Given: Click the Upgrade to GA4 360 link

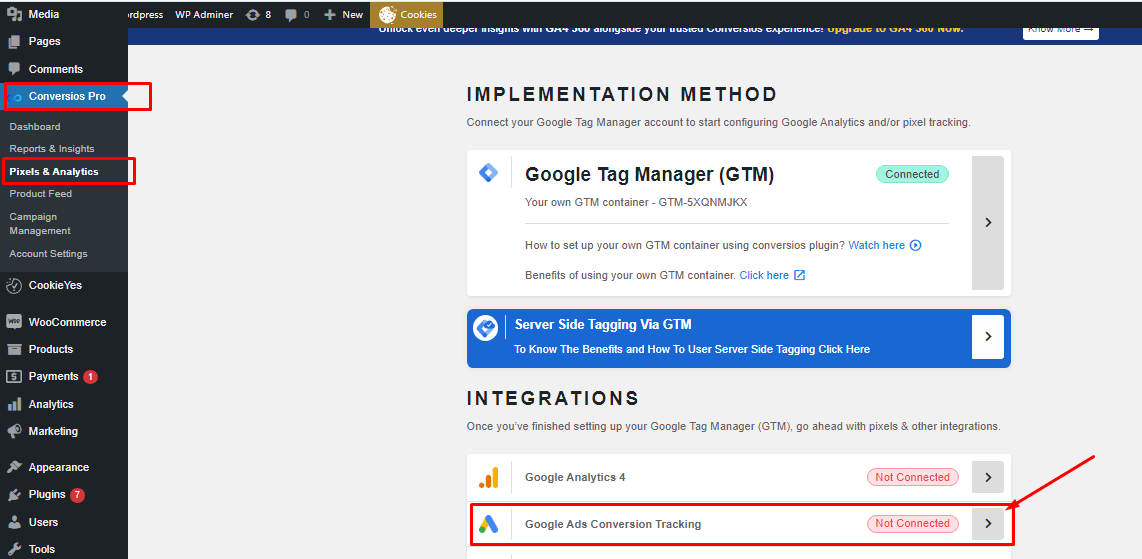Looking at the screenshot, I should pyautogui.click(x=895, y=29).
